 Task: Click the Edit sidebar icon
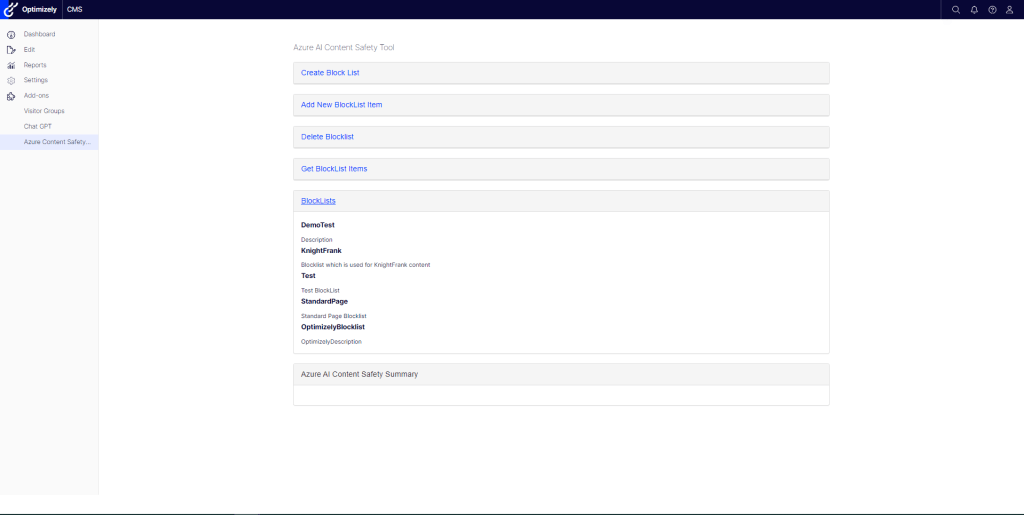[10, 50]
